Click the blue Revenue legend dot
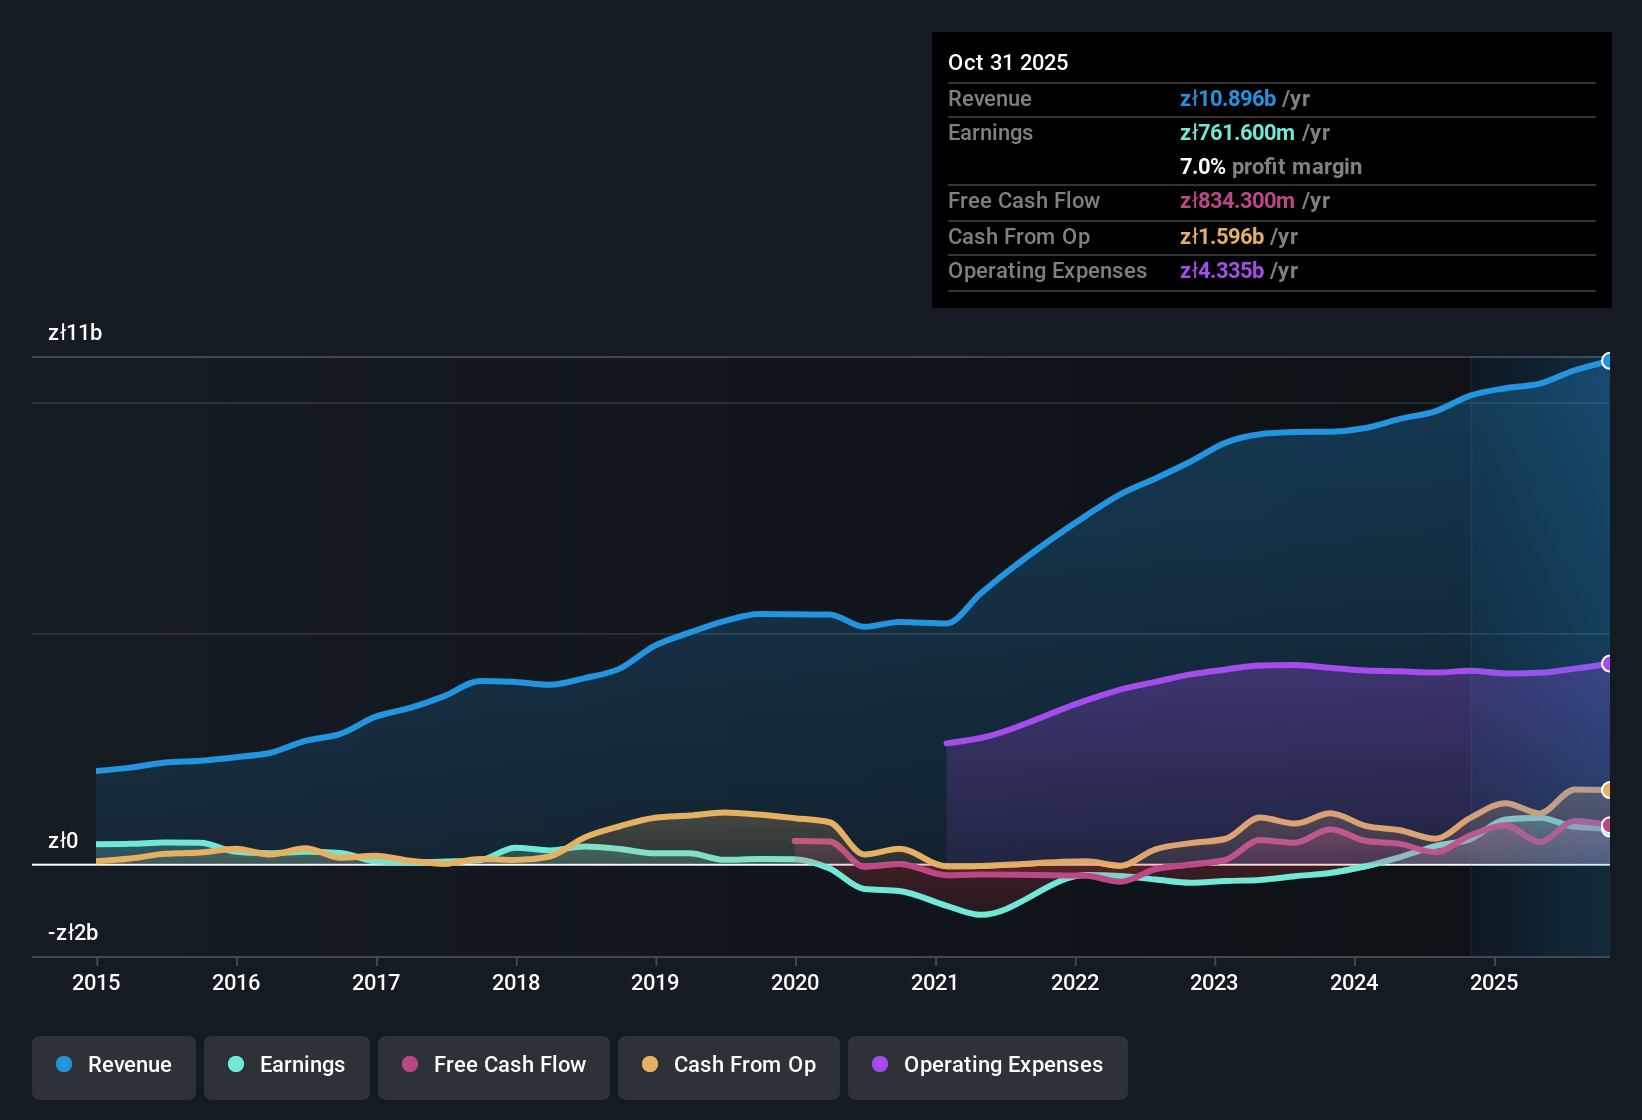The height and width of the screenshot is (1120, 1642). 65,1065
